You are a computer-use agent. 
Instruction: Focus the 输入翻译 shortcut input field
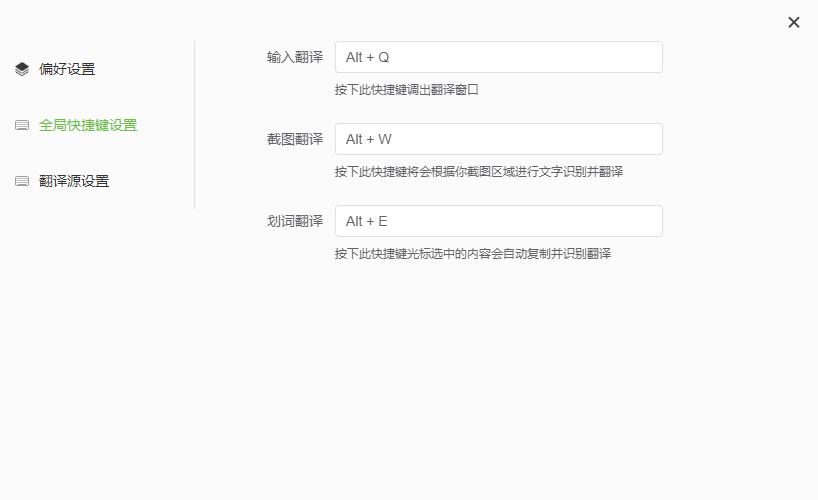click(x=498, y=57)
